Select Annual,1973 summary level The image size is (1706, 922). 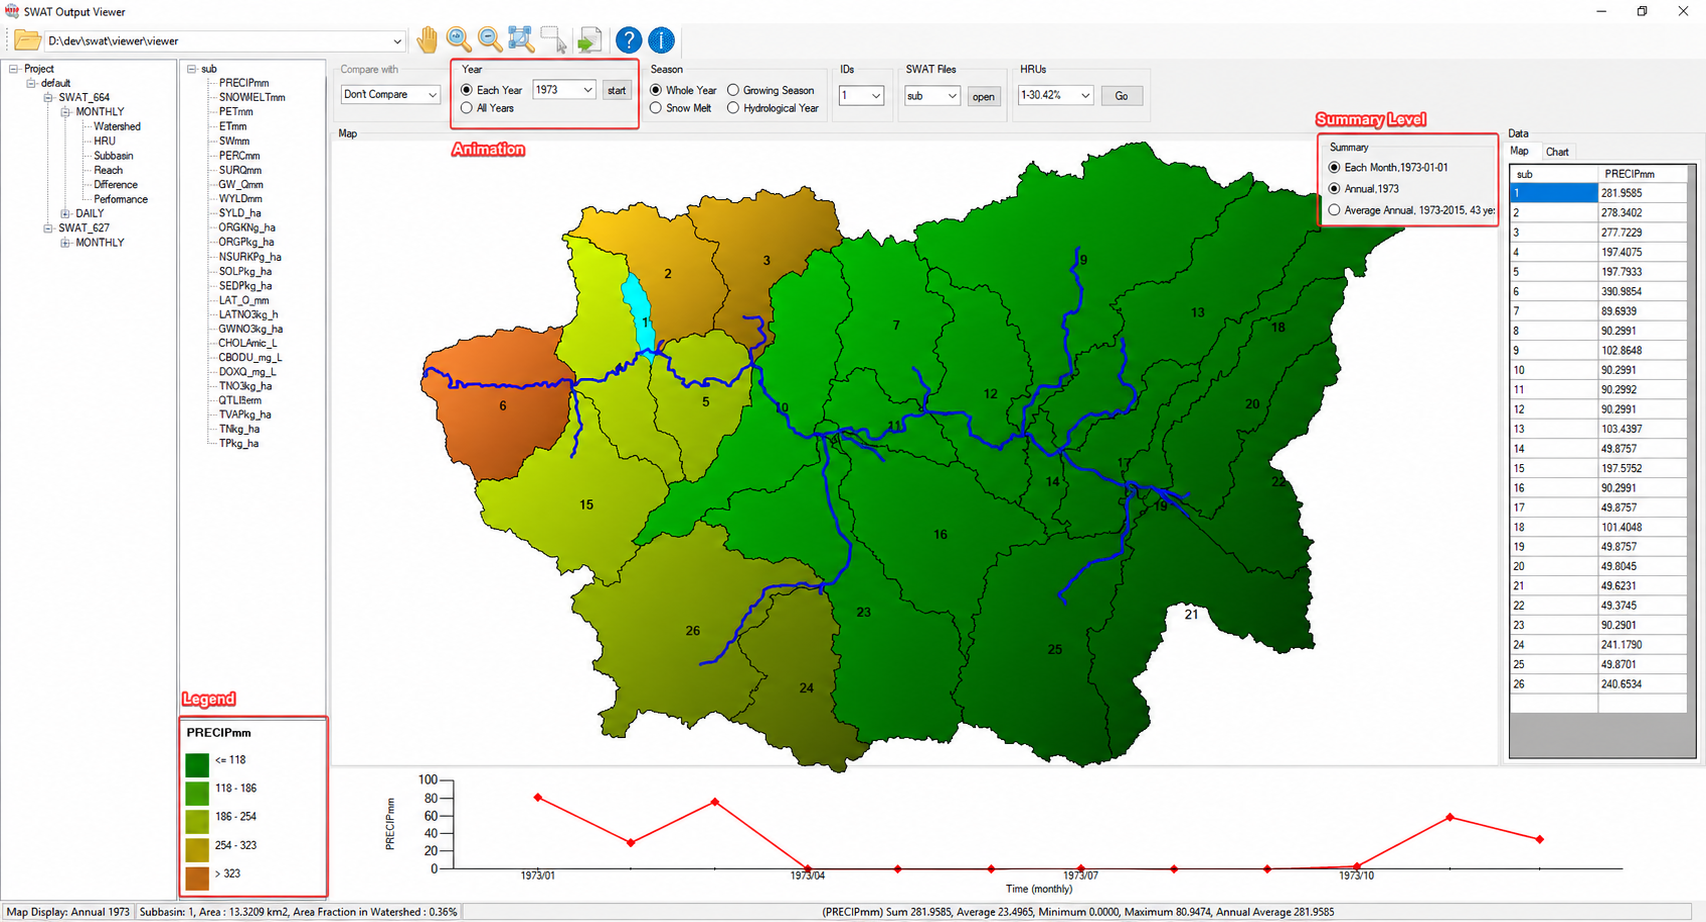pos(1334,188)
